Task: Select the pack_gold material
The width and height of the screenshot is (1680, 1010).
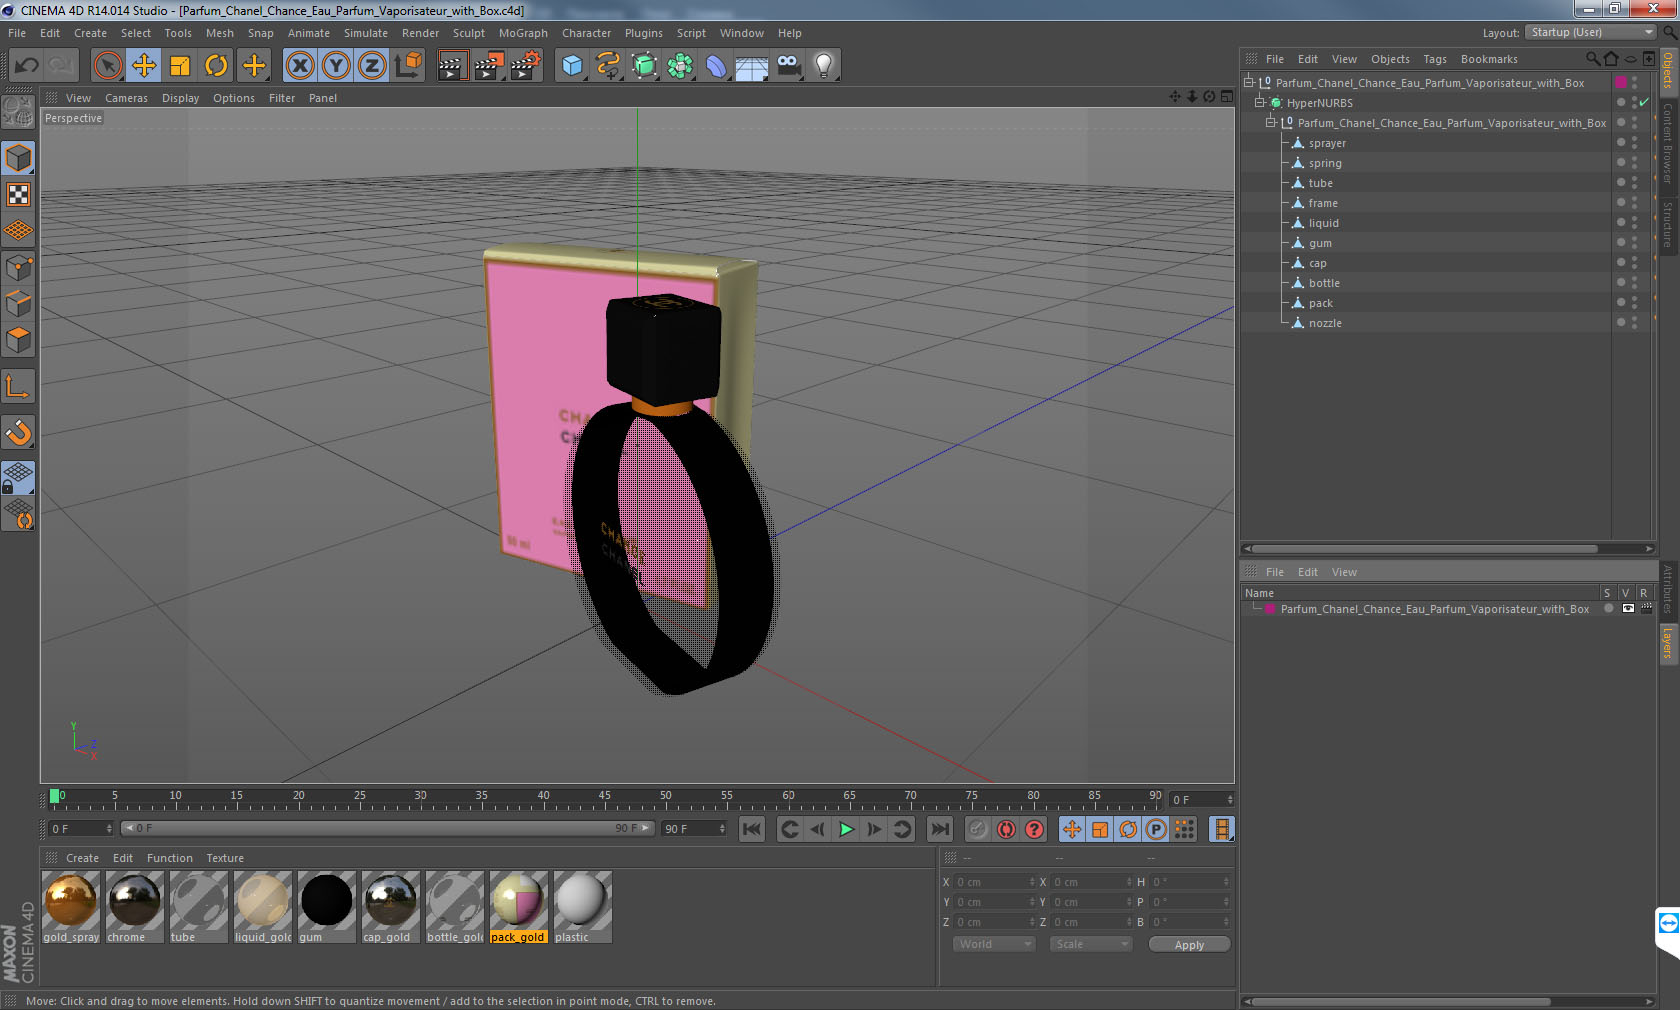Action: [x=518, y=906]
